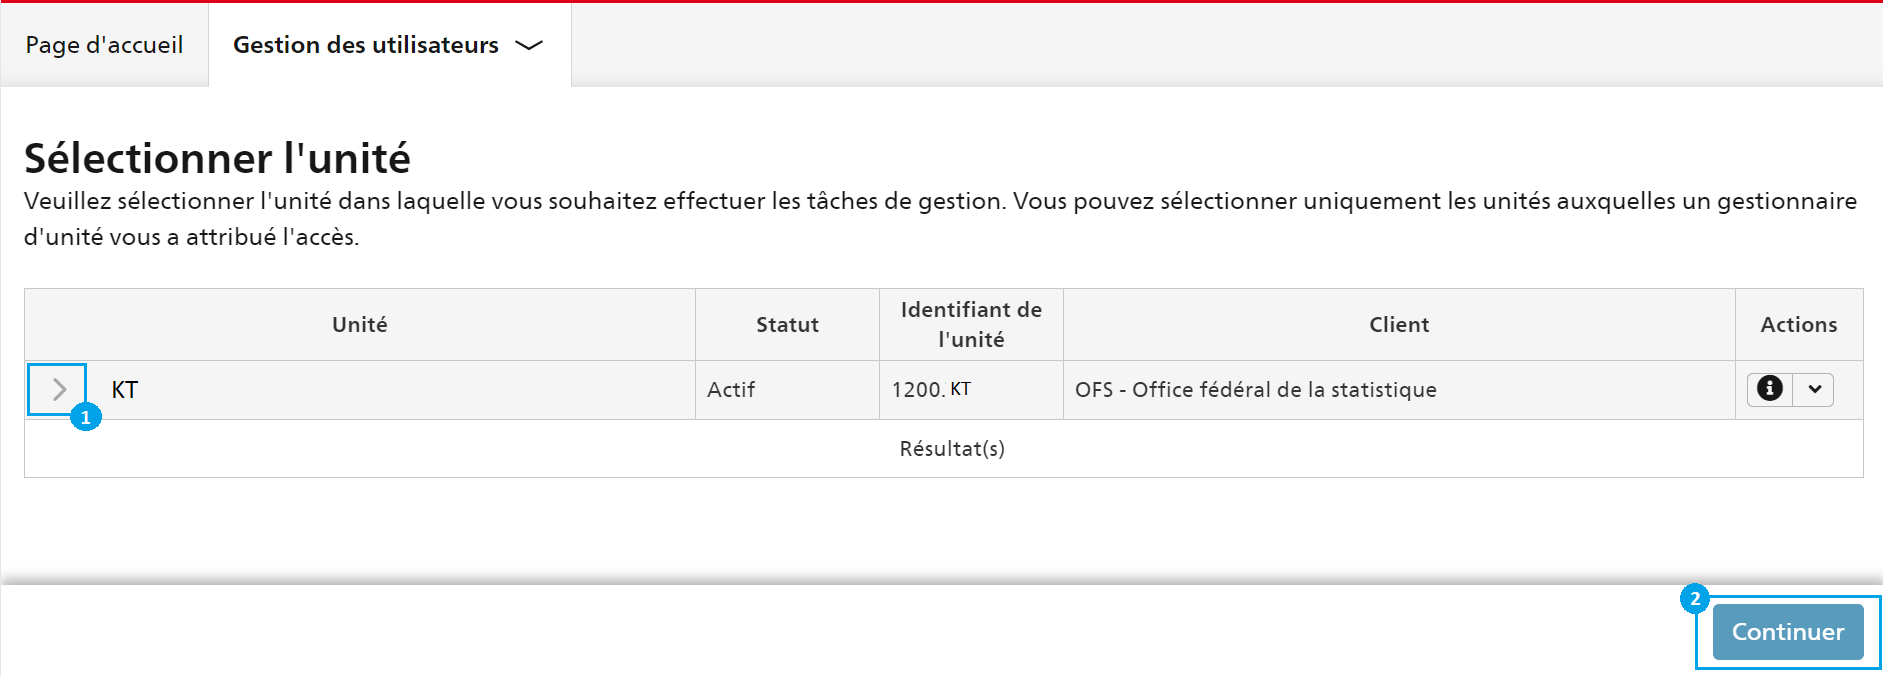This screenshot has width=1883, height=677.
Task: Expand the KT unit row chevron
Action: click(58, 389)
